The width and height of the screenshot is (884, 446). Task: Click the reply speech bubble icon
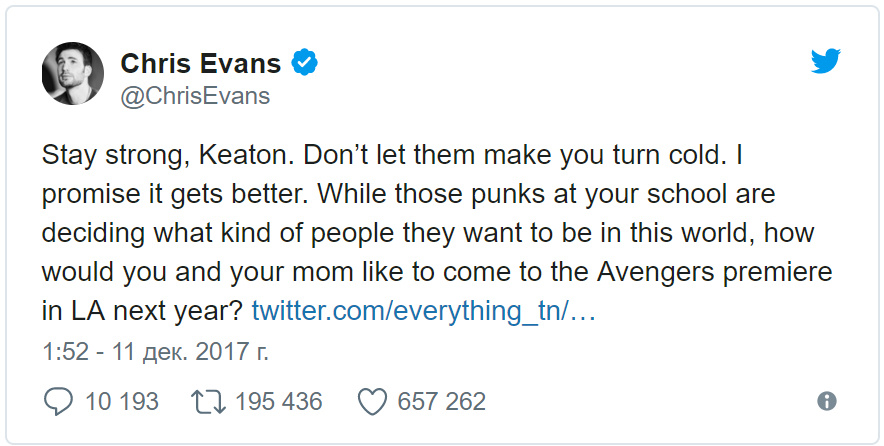(58, 402)
